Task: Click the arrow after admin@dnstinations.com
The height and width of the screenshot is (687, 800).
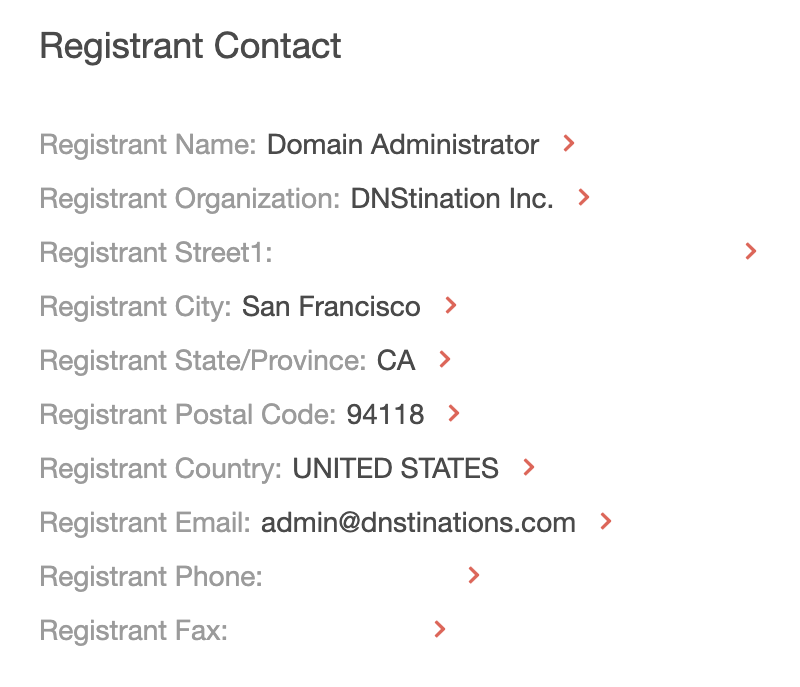Action: point(605,522)
